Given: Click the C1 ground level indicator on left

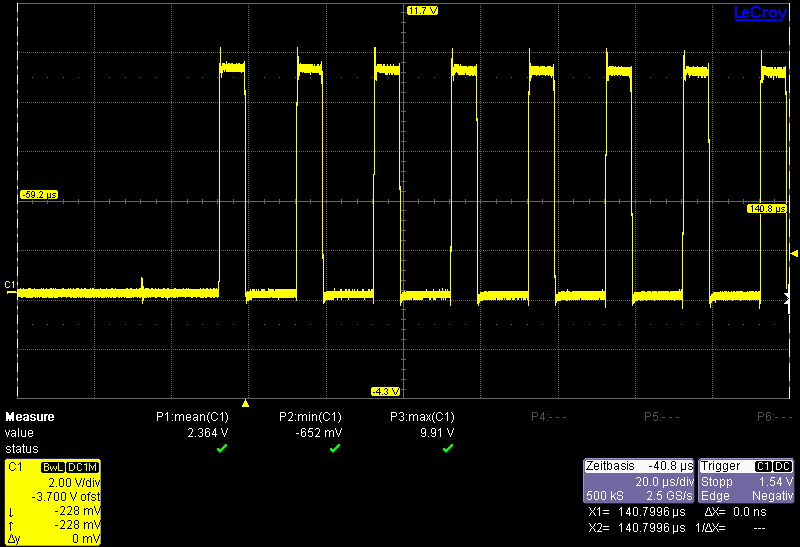Looking at the screenshot, I should point(10,286).
